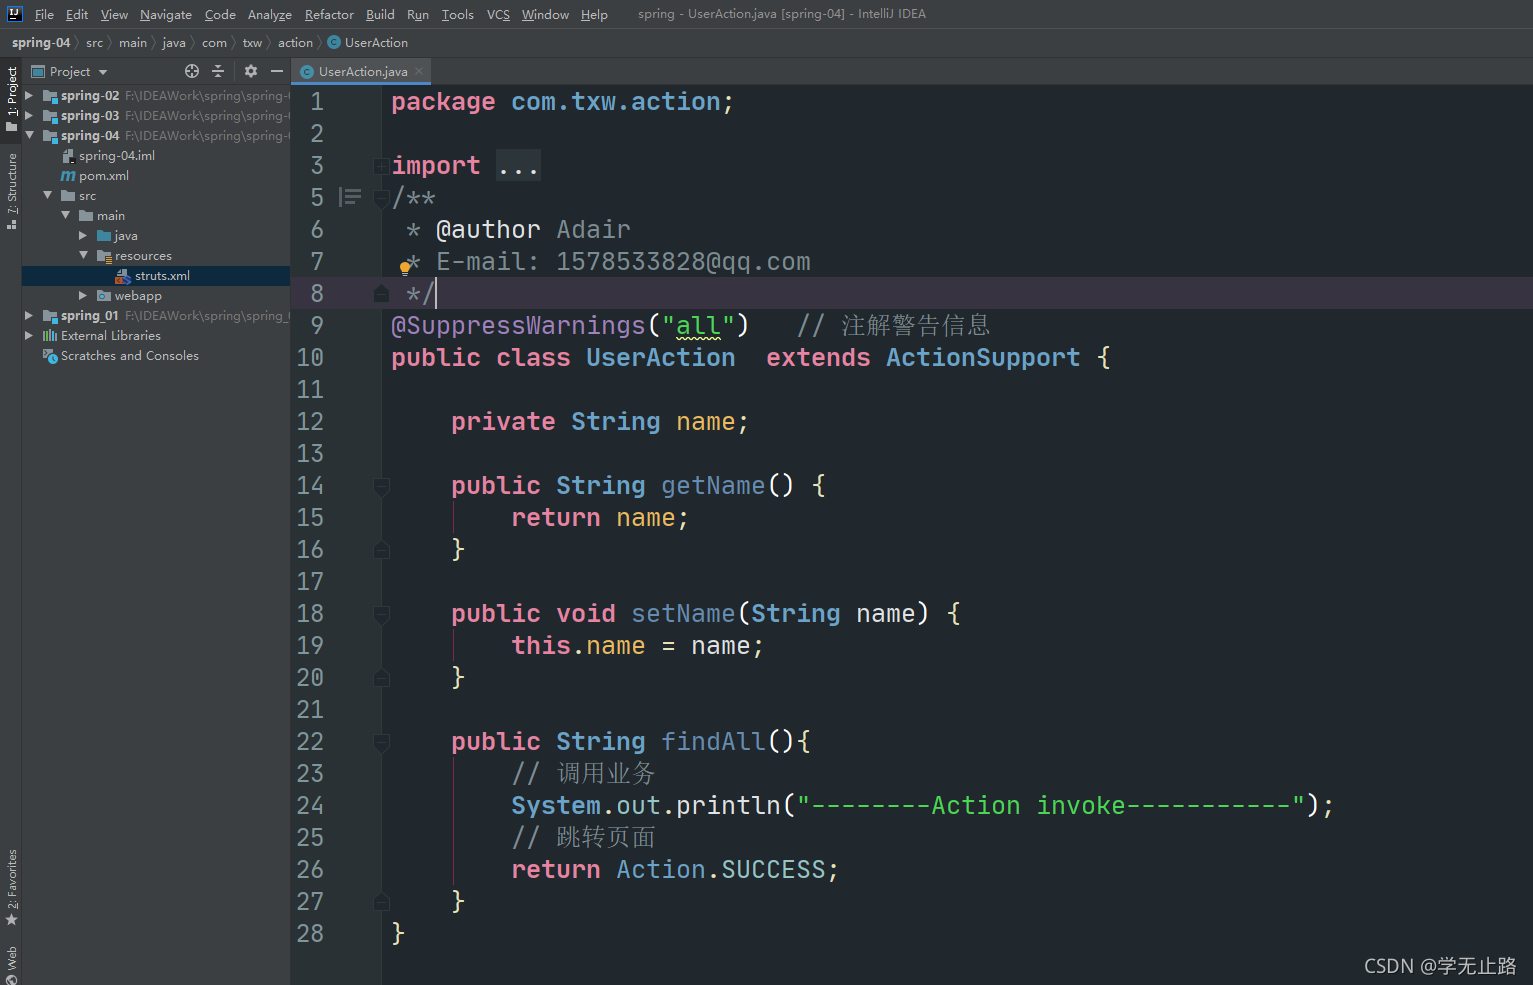
Task: Select the UserAction.java editor tab
Action: (x=361, y=71)
